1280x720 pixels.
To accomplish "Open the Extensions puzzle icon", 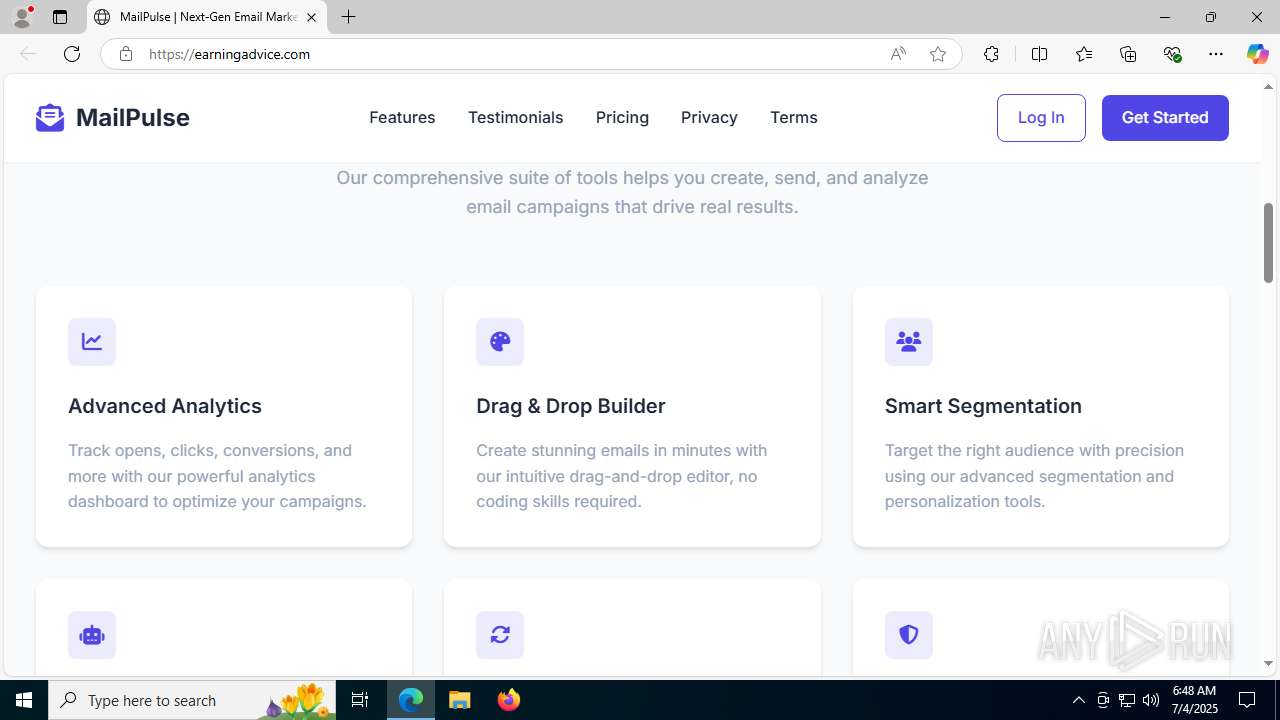I will [x=991, y=54].
